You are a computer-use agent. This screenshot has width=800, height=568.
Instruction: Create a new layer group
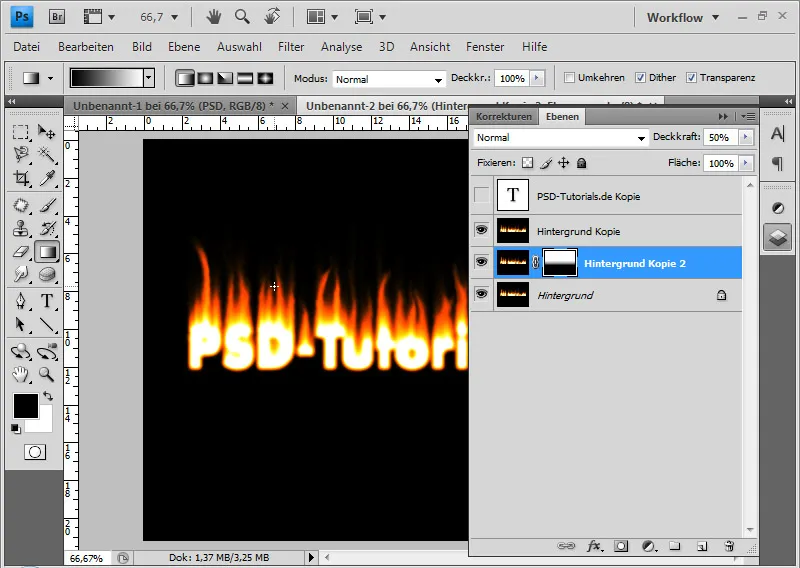click(675, 547)
